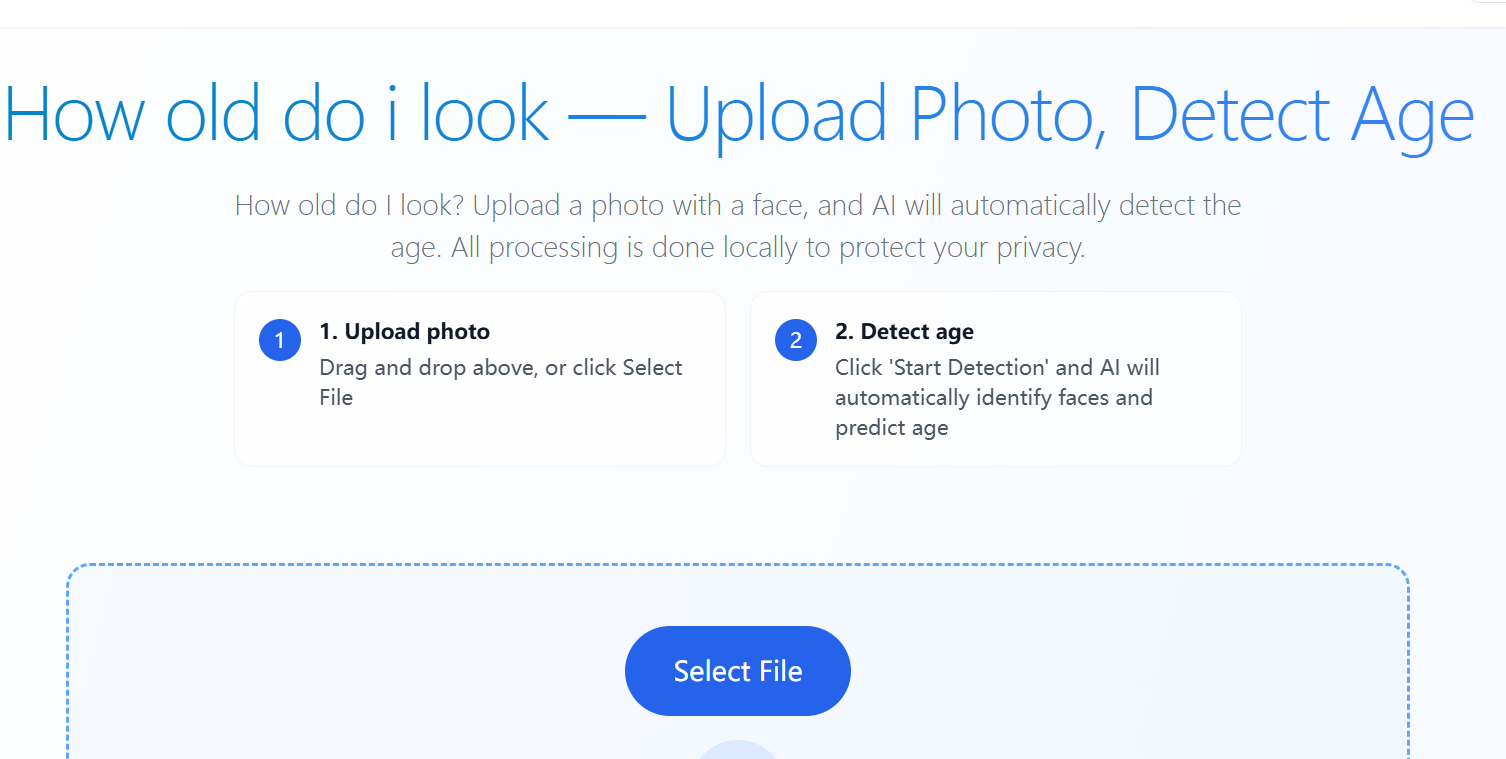
Task: Click the faded face icon below Select File
Action: click(737, 750)
